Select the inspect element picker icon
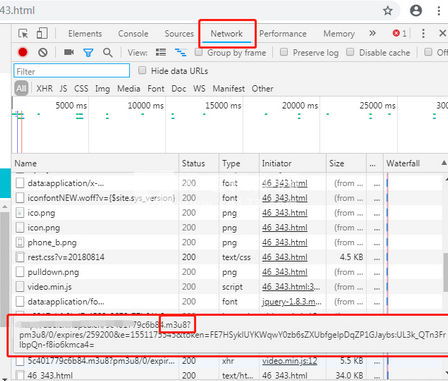 coord(23,34)
